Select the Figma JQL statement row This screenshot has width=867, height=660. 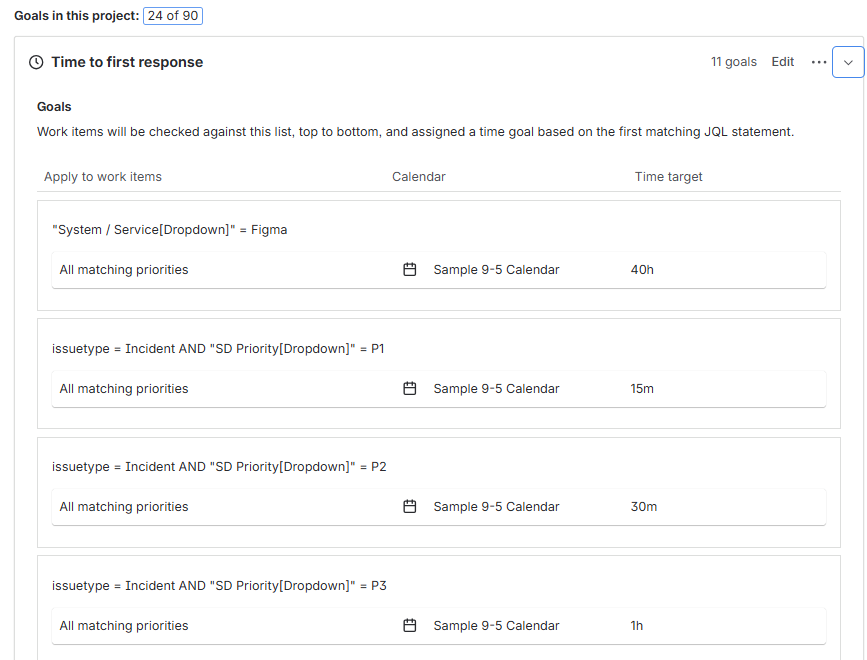170,229
